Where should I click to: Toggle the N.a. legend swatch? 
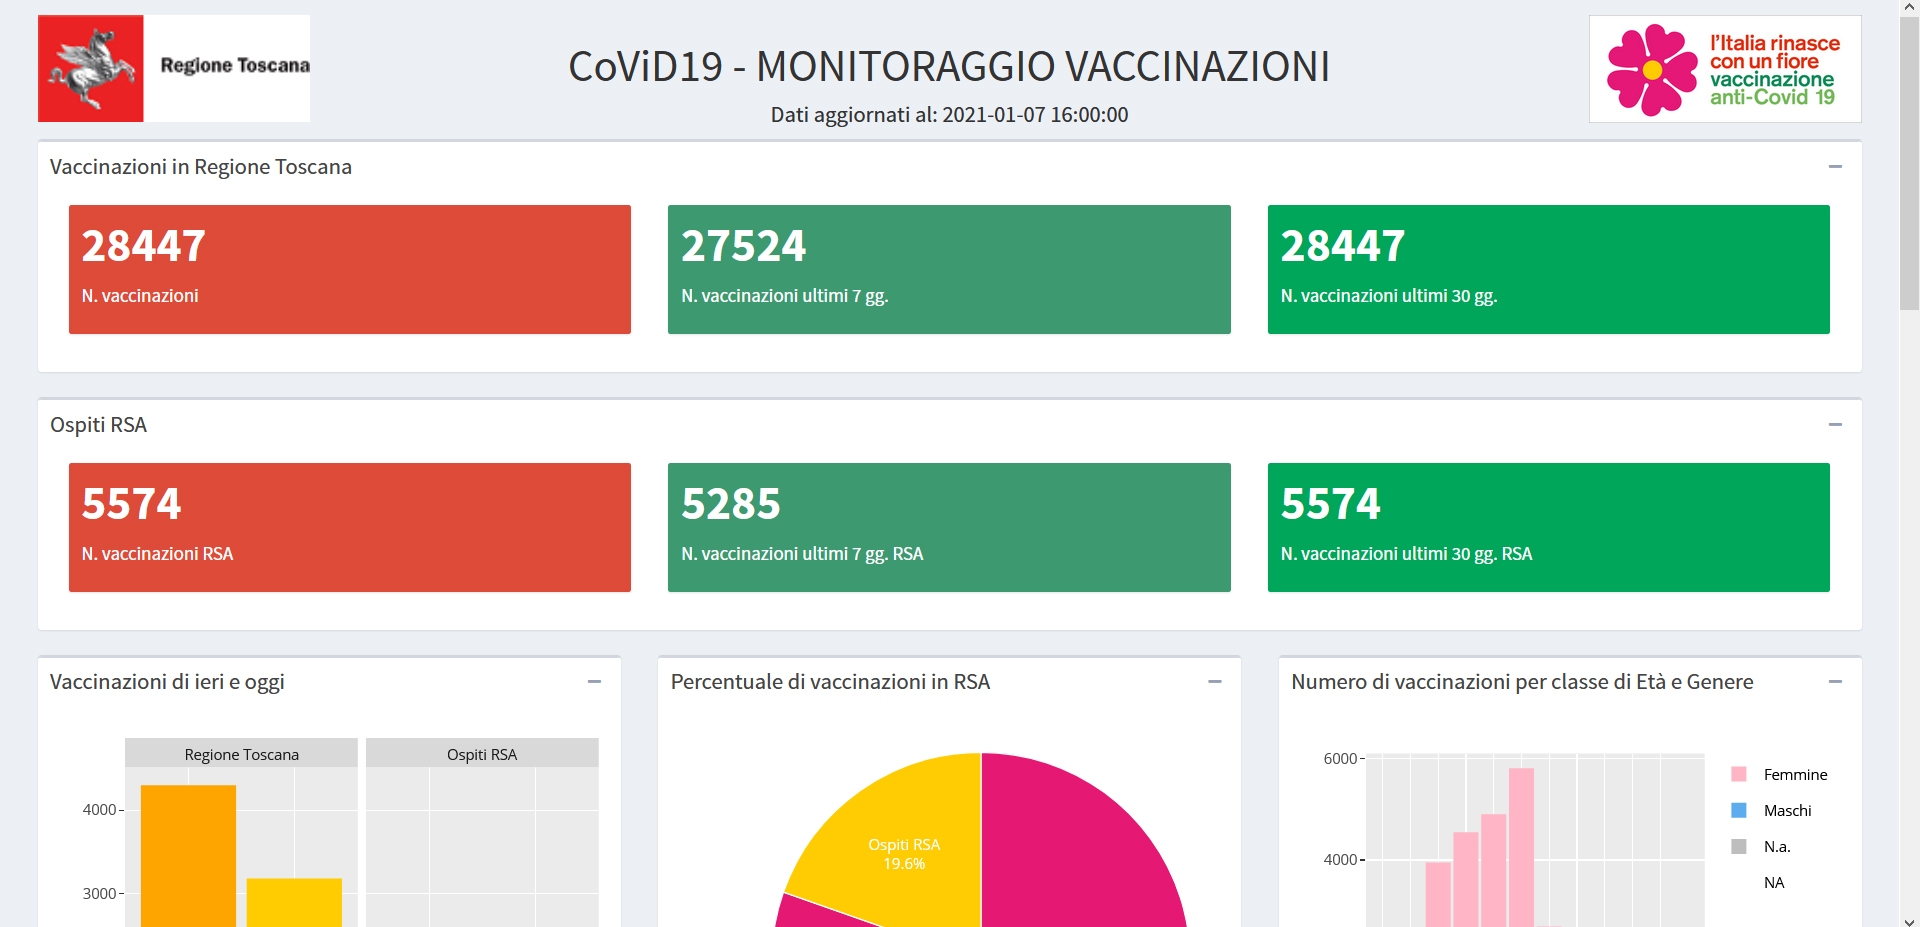click(1739, 846)
